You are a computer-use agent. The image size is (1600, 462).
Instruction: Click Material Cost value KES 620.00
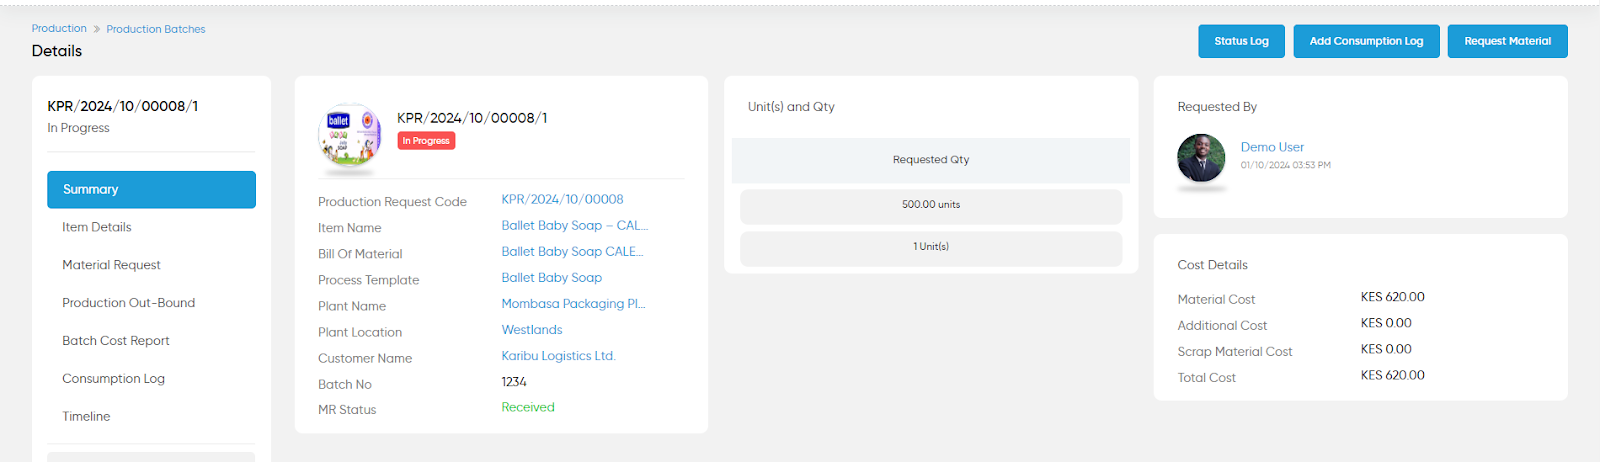[1392, 297]
